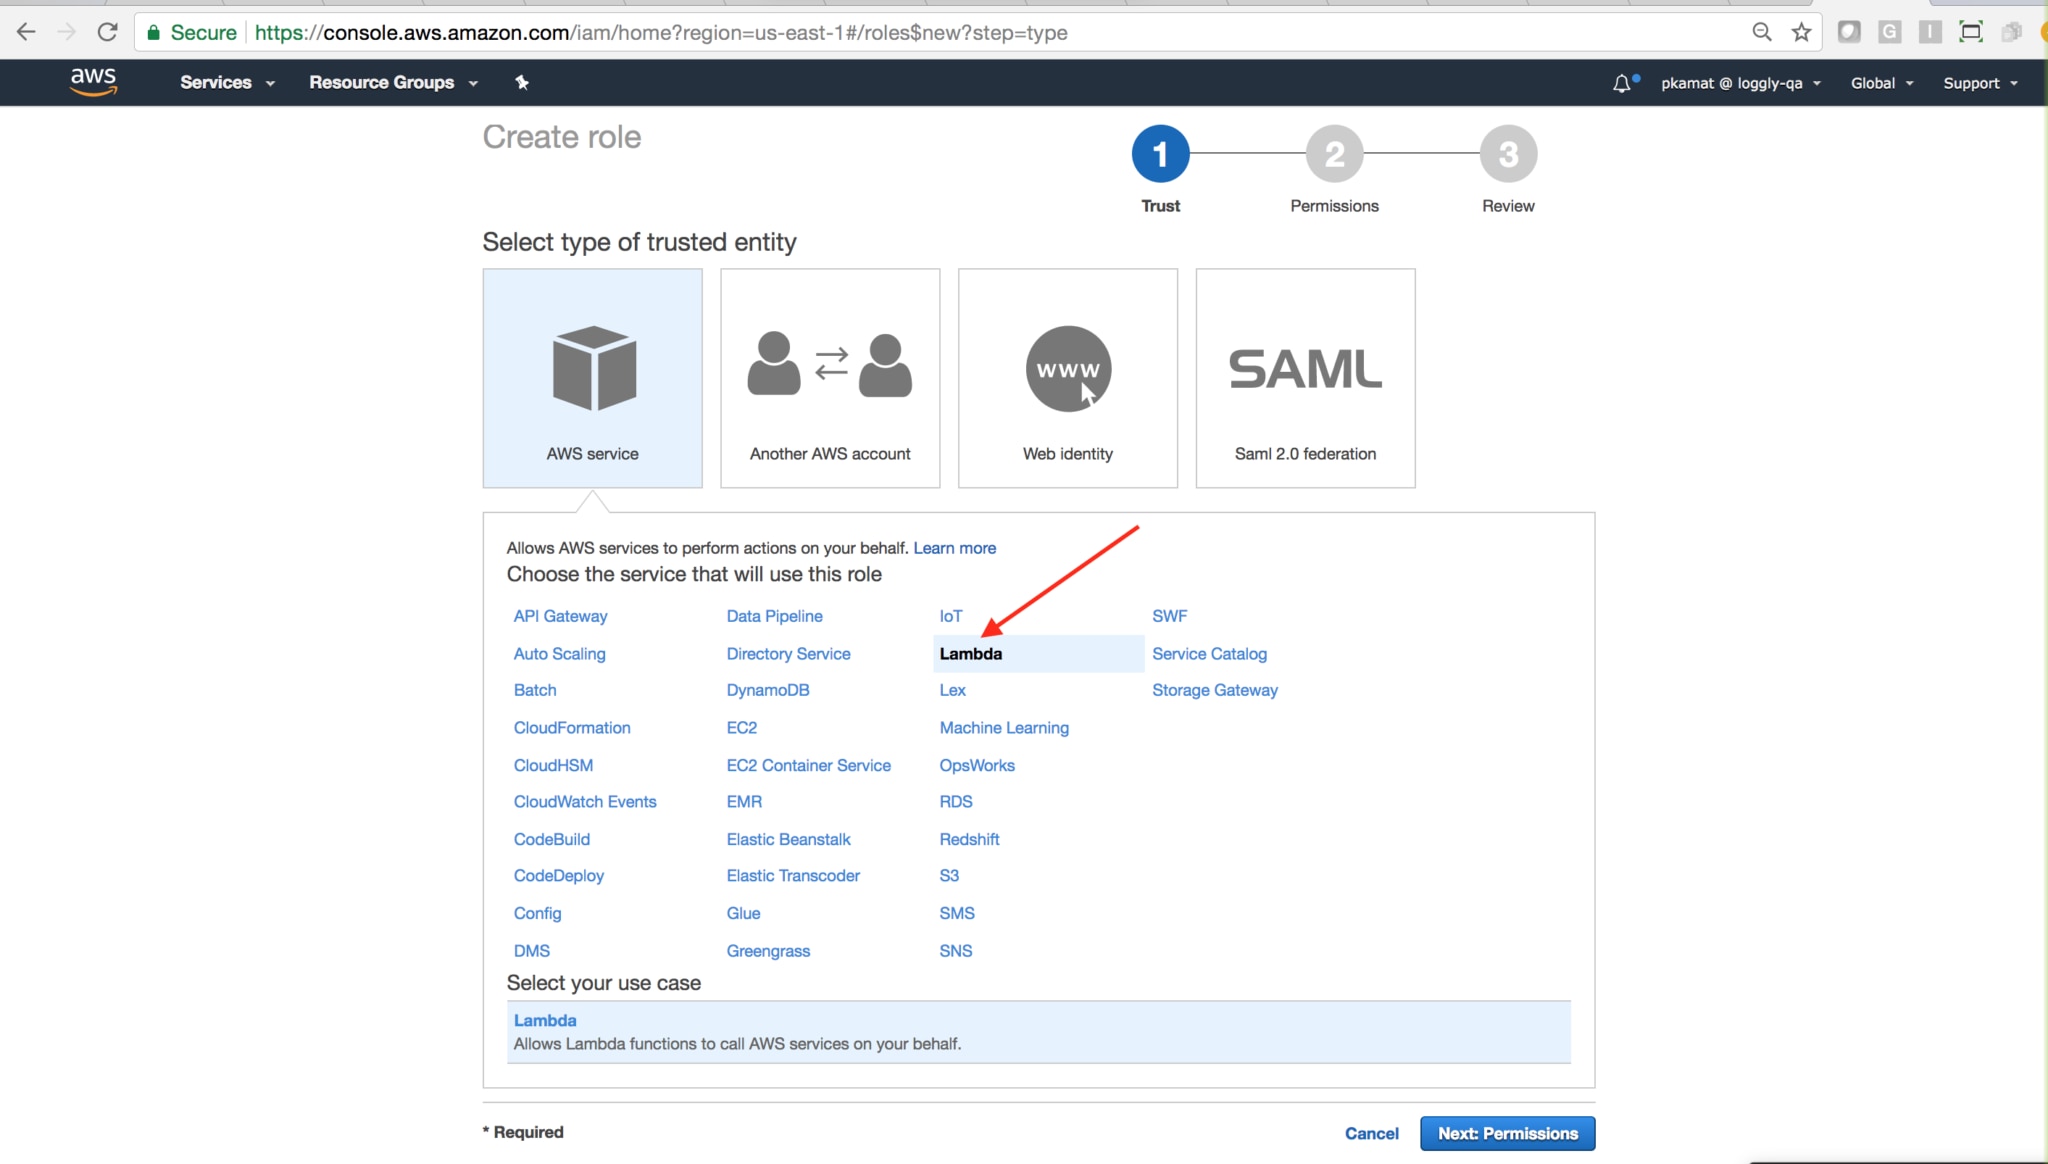Click the Next: Permissions button
This screenshot has height=1164, width=2048.
[x=1507, y=1133]
